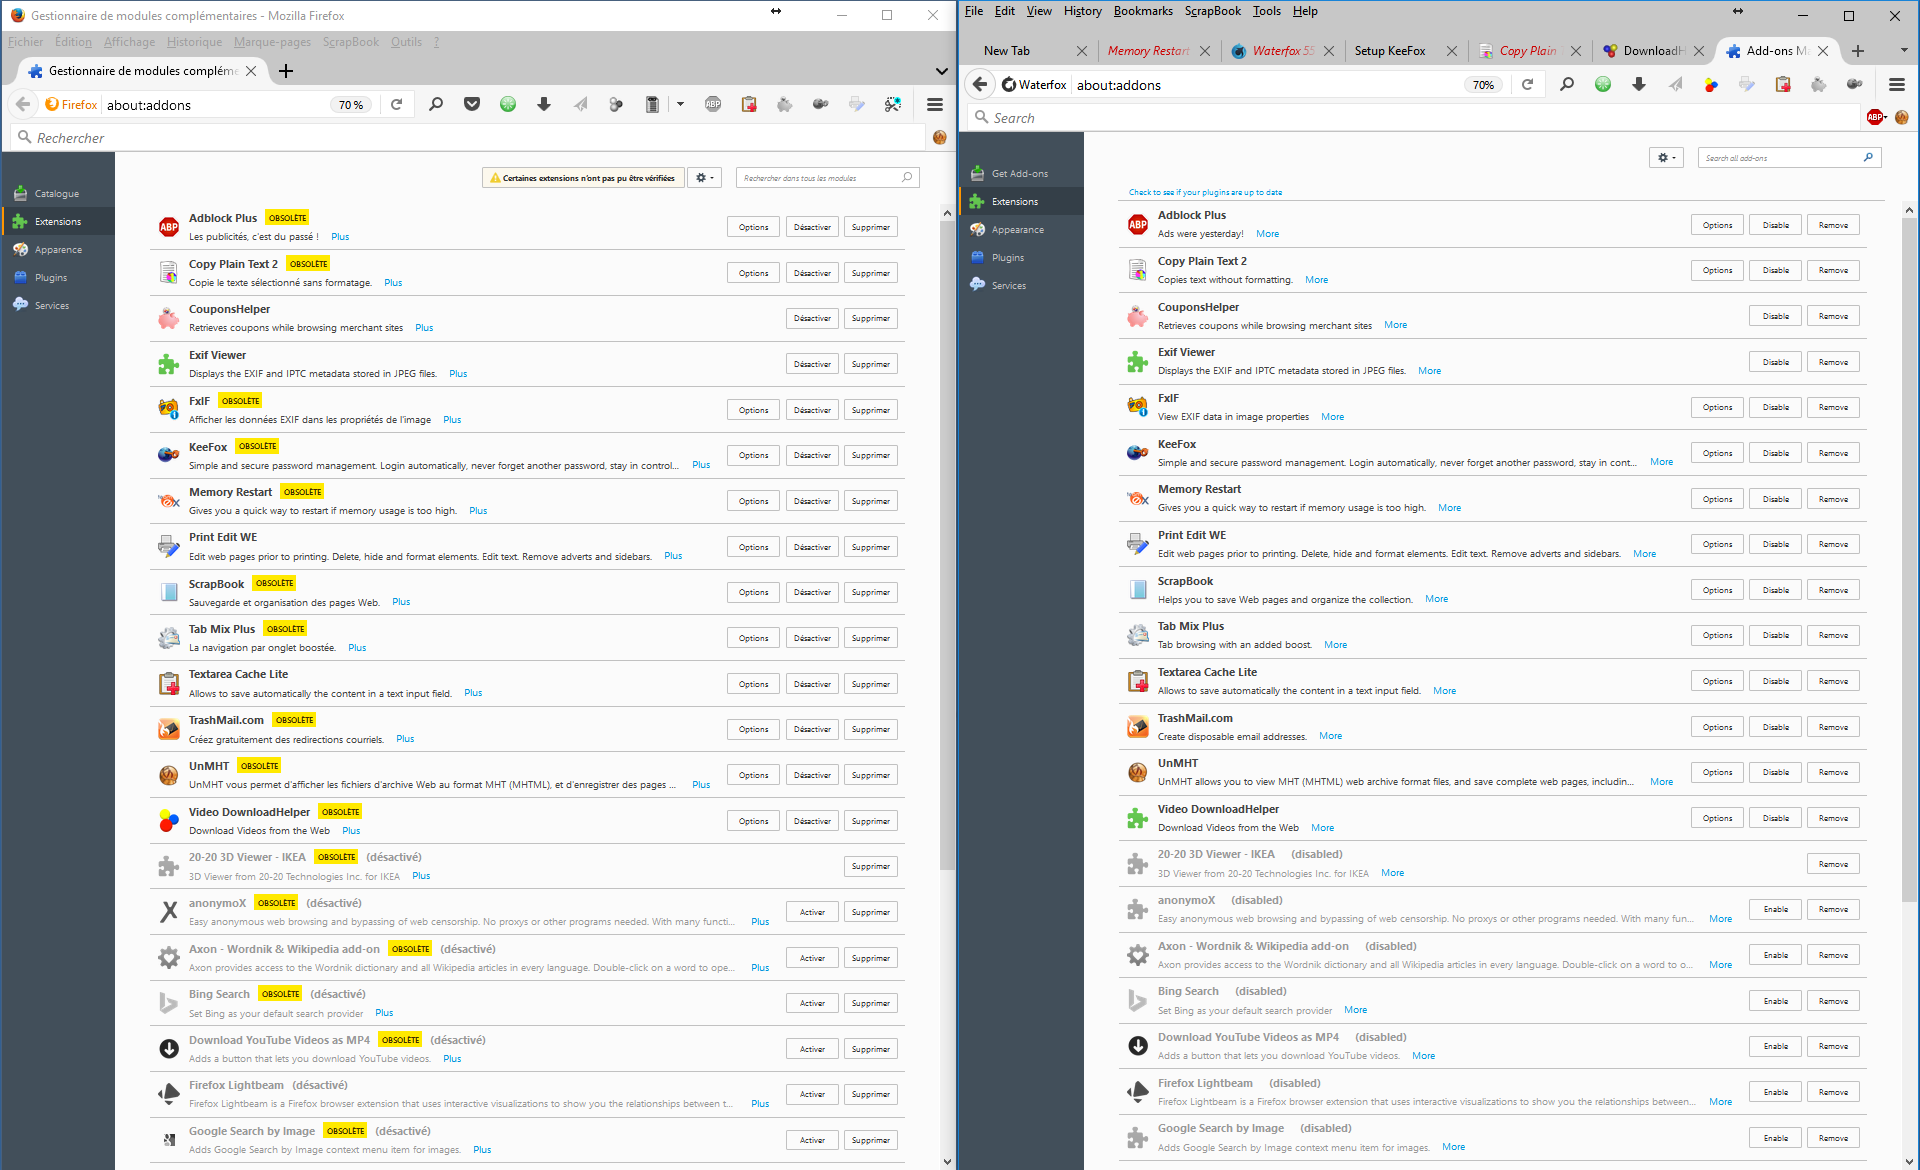Open ABP dropdown in Waterfox search row
The height and width of the screenshot is (1170, 1920).
coord(1886,117)
